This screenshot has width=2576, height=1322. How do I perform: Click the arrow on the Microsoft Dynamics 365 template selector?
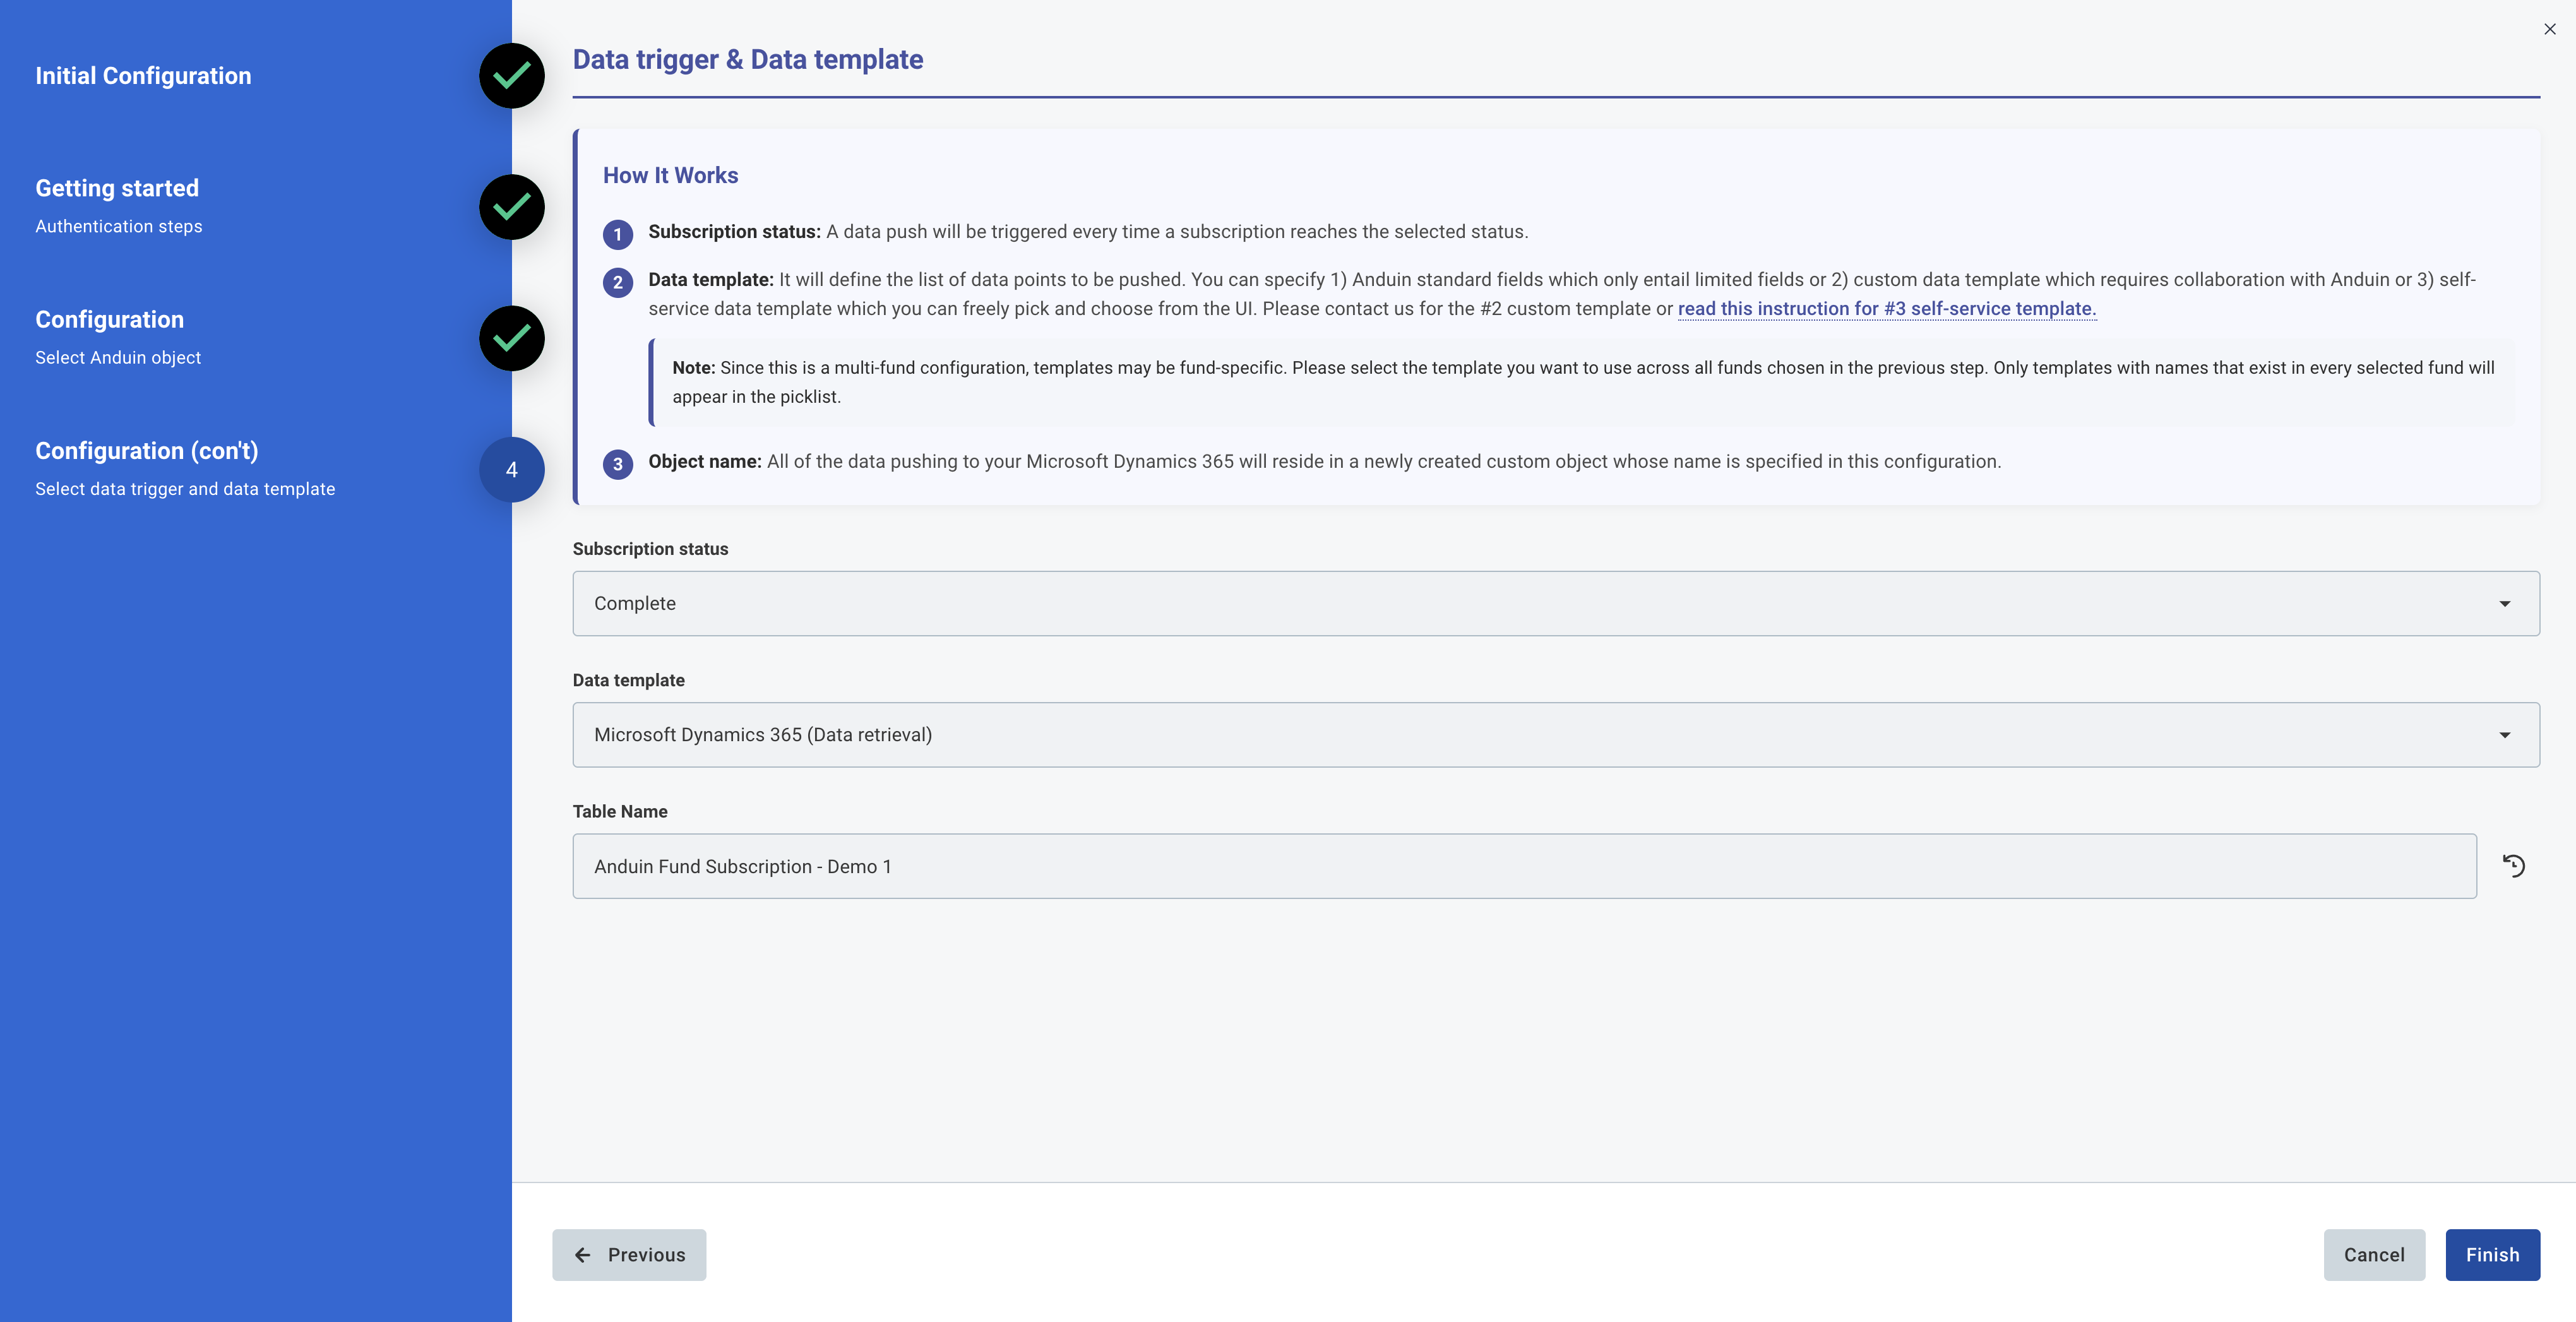(x=2504, y=735)
